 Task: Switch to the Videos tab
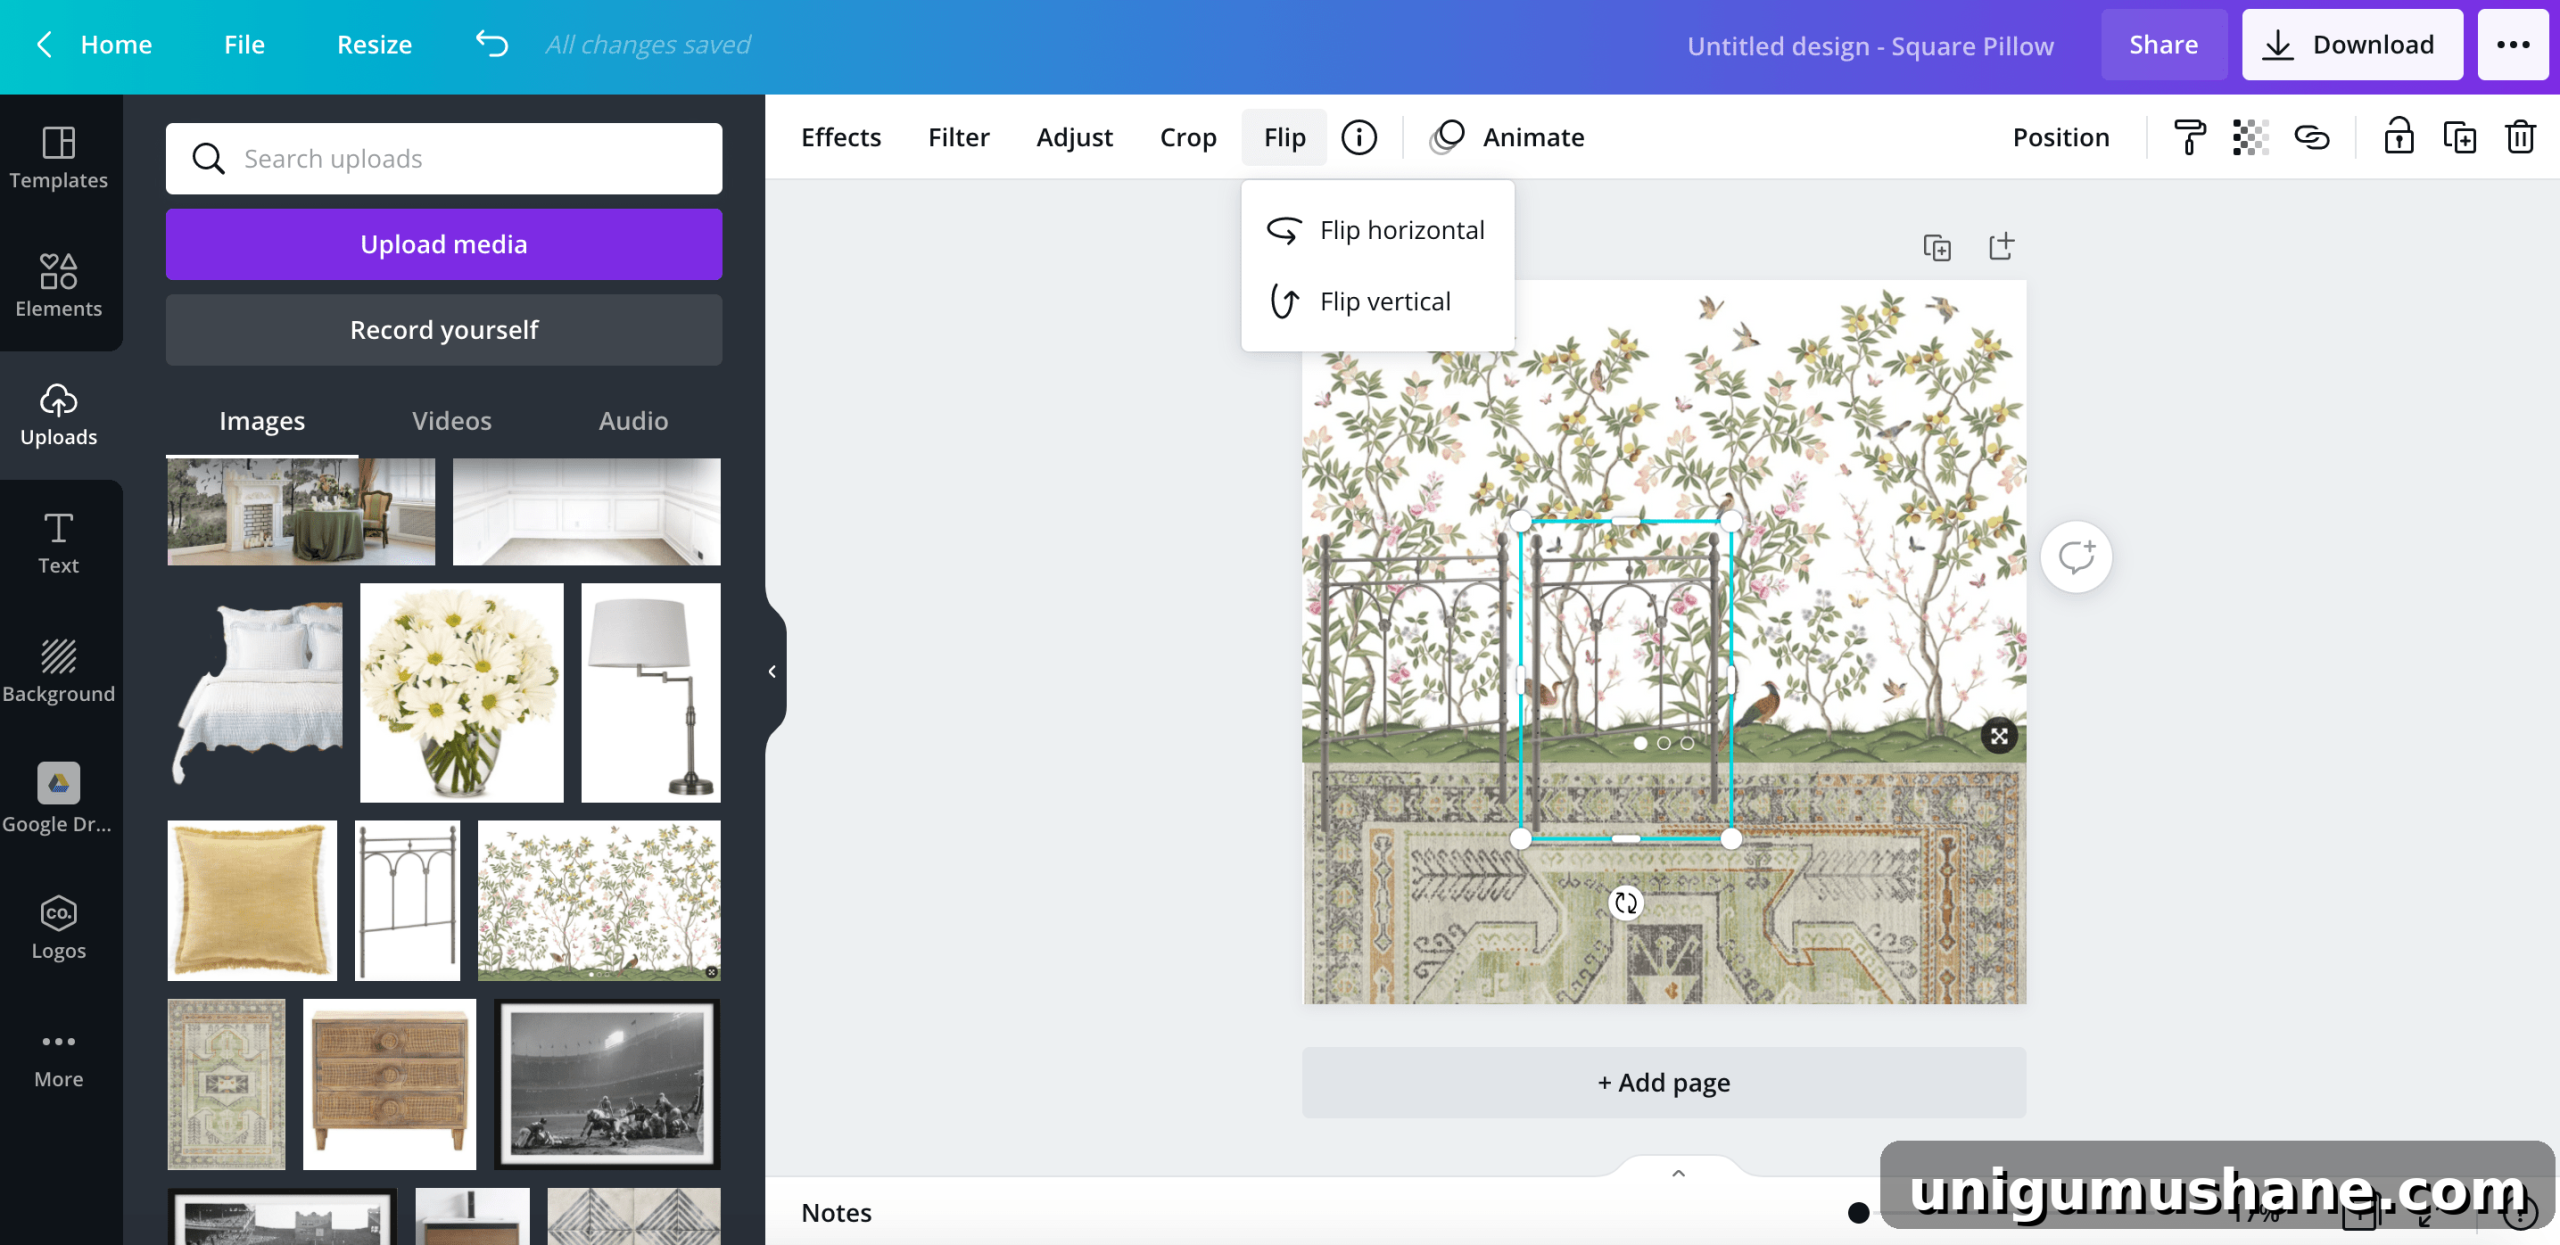[x=452, y=421]
